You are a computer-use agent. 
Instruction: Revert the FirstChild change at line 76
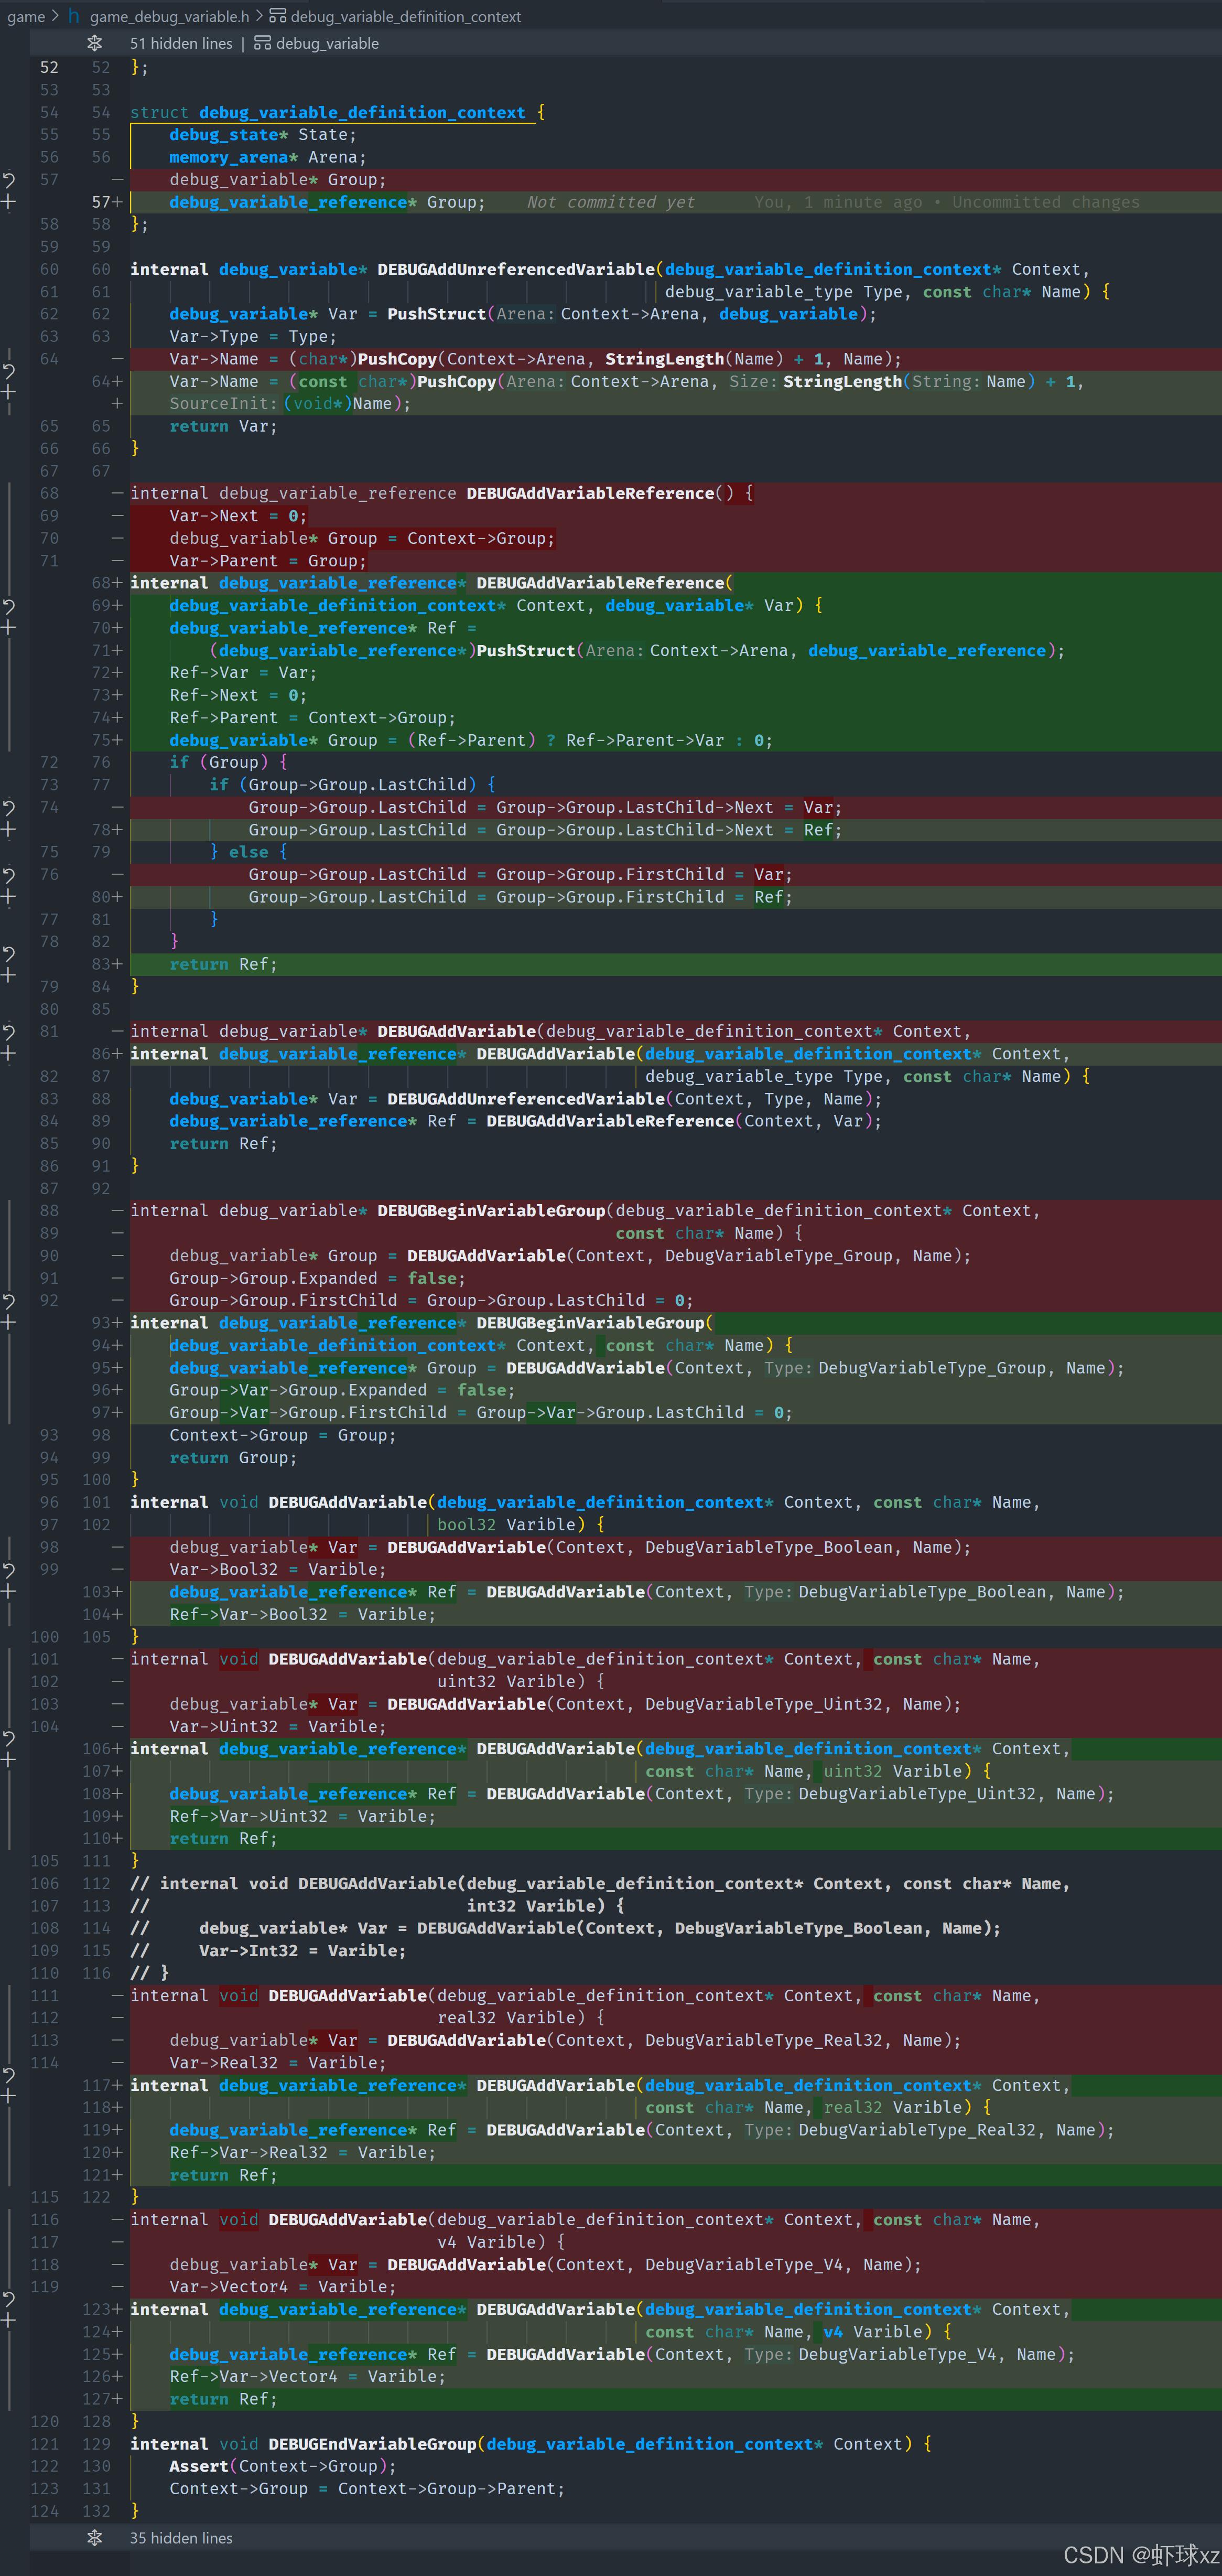(x=8, y=875)
